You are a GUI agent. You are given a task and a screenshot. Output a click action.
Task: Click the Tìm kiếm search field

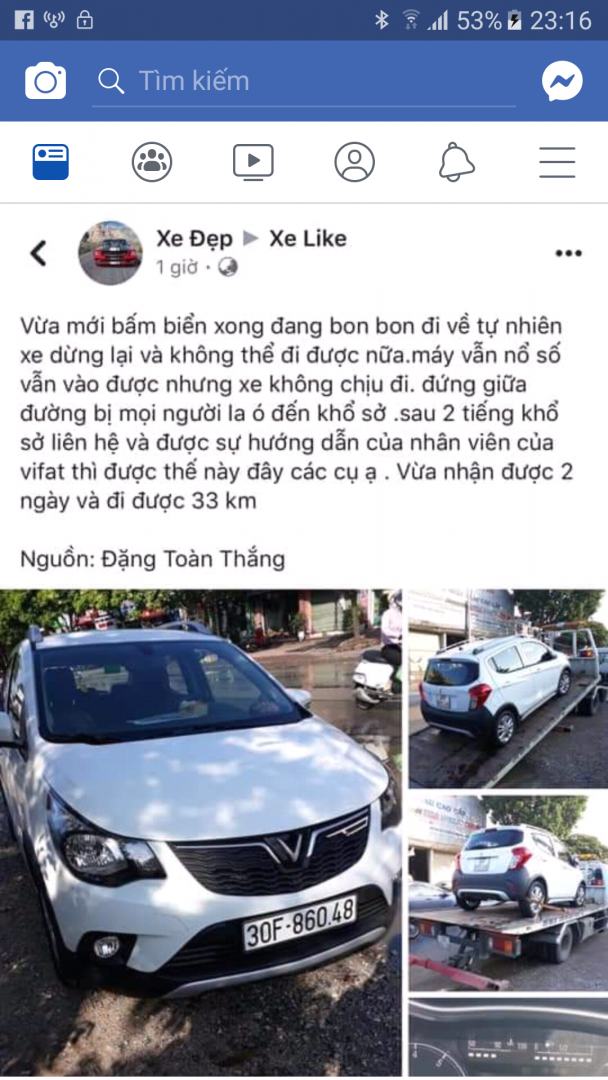click(304, 81)
